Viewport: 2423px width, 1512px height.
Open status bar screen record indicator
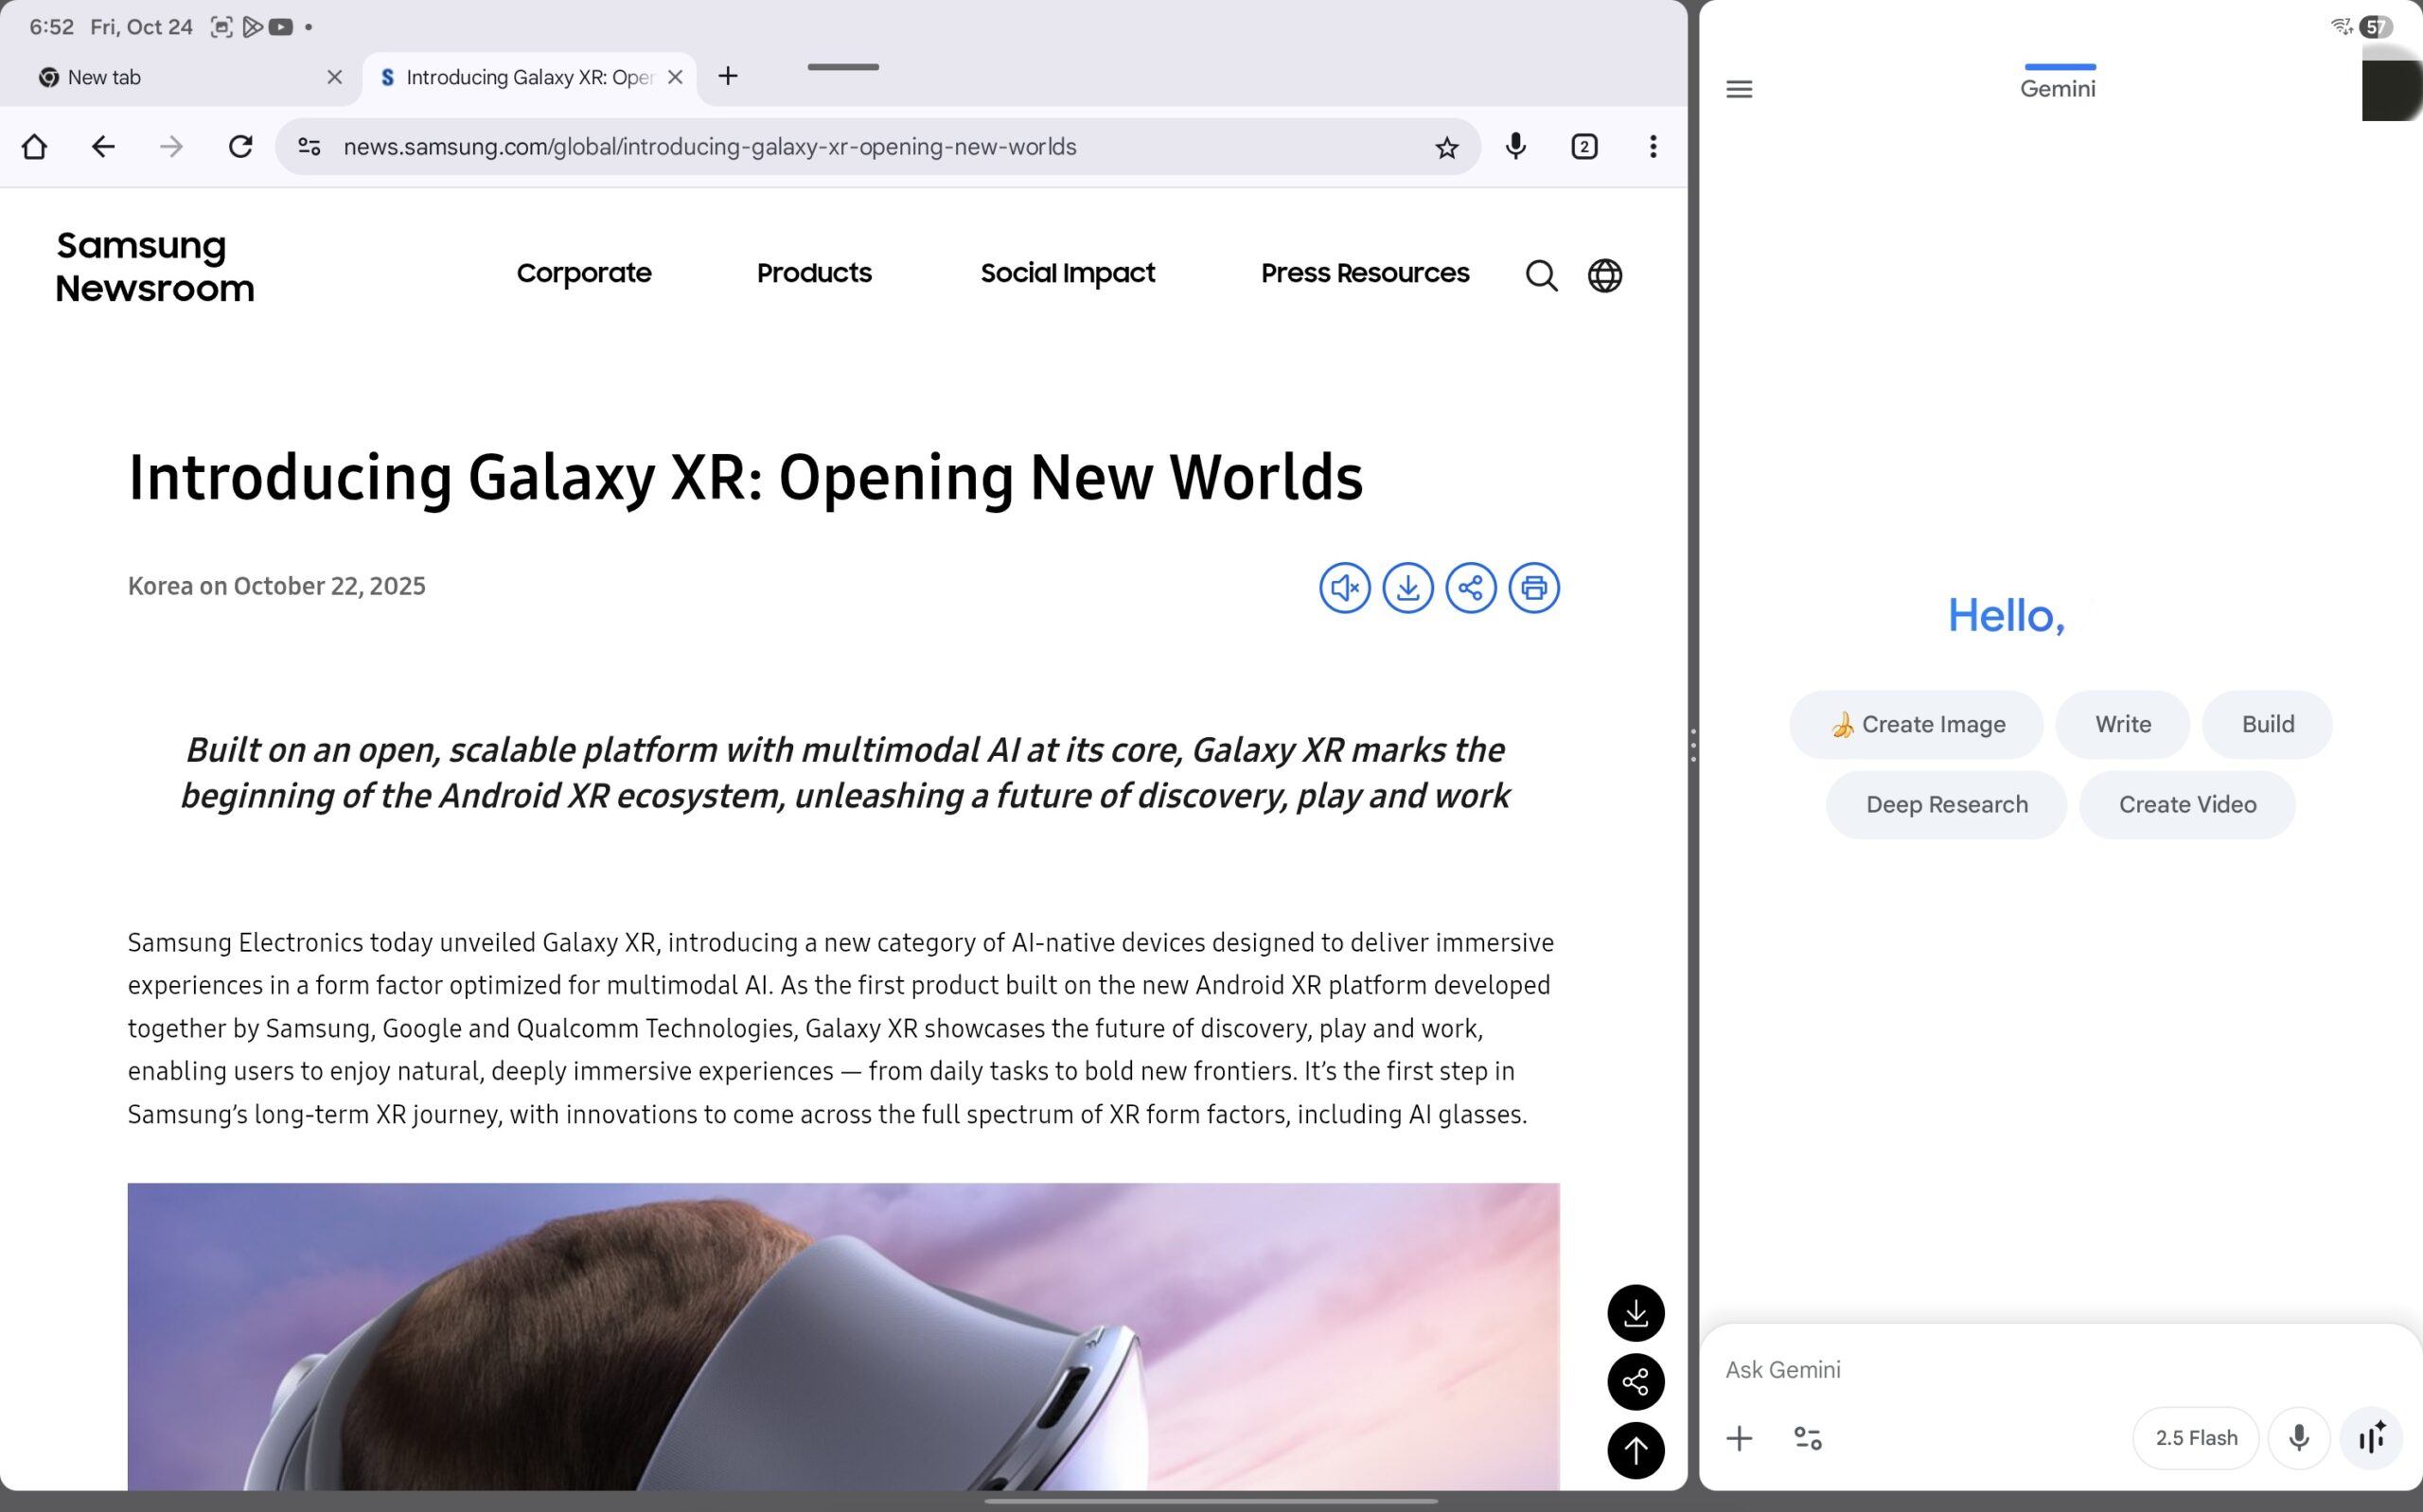point(221,27)
